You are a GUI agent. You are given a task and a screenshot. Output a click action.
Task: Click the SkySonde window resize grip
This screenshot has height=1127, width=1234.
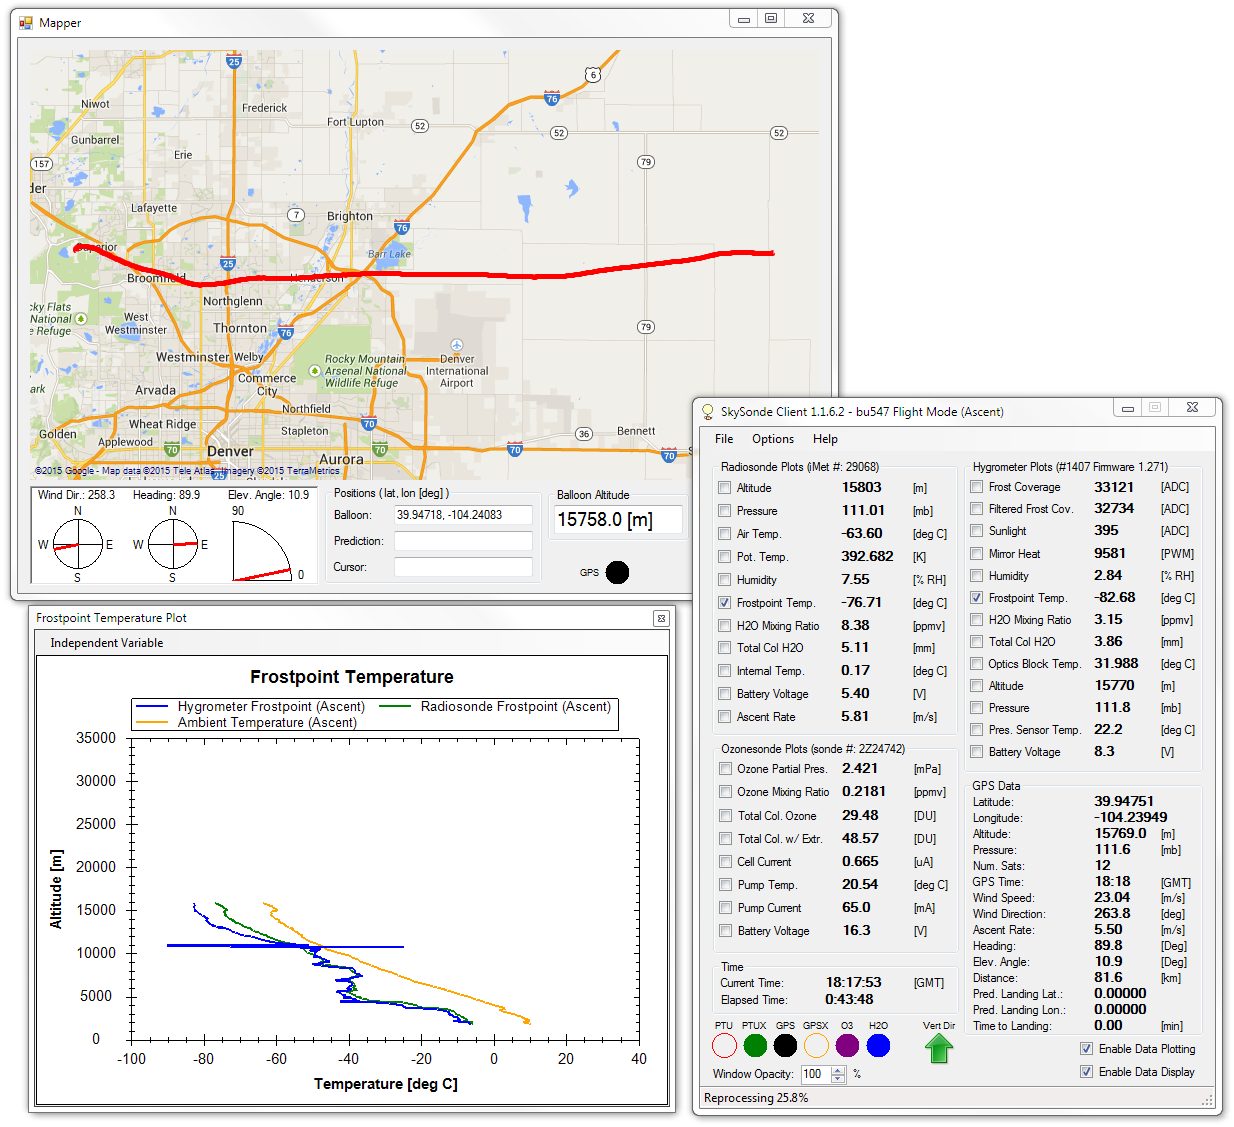(x=1207, y=1100)
